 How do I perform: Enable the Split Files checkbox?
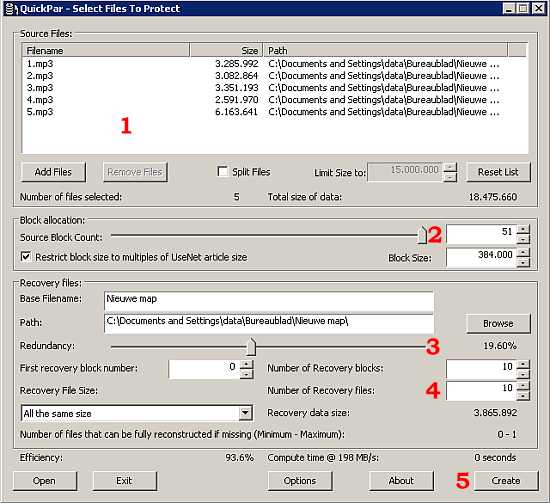(x=223, y=172)
